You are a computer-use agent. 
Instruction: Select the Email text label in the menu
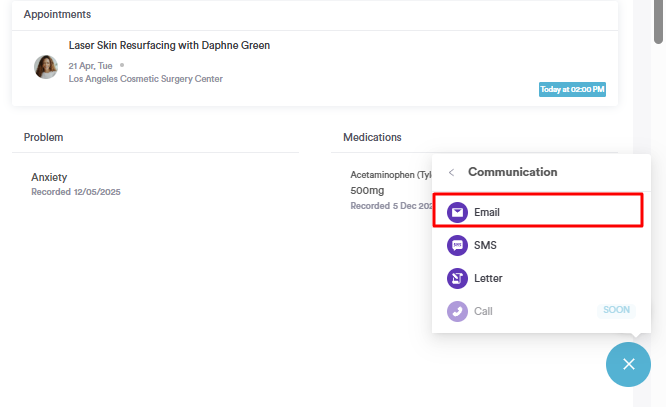click(487, 212)
